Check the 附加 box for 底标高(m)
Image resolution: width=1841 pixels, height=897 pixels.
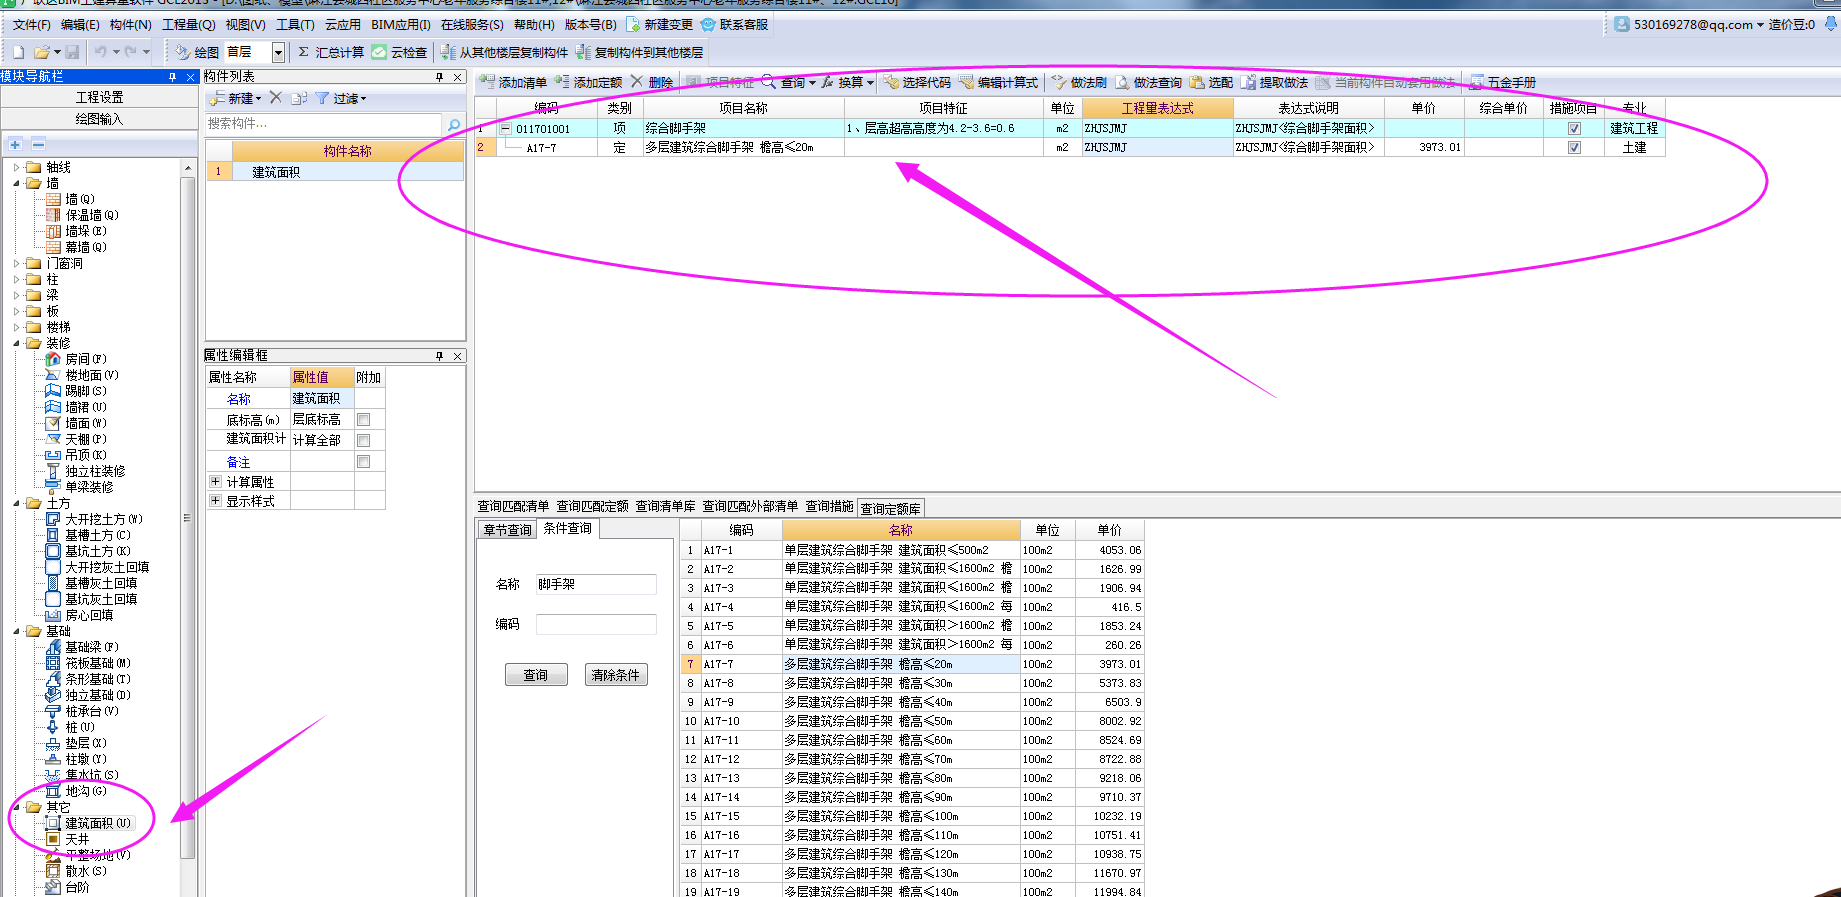[x=364, y=420]
